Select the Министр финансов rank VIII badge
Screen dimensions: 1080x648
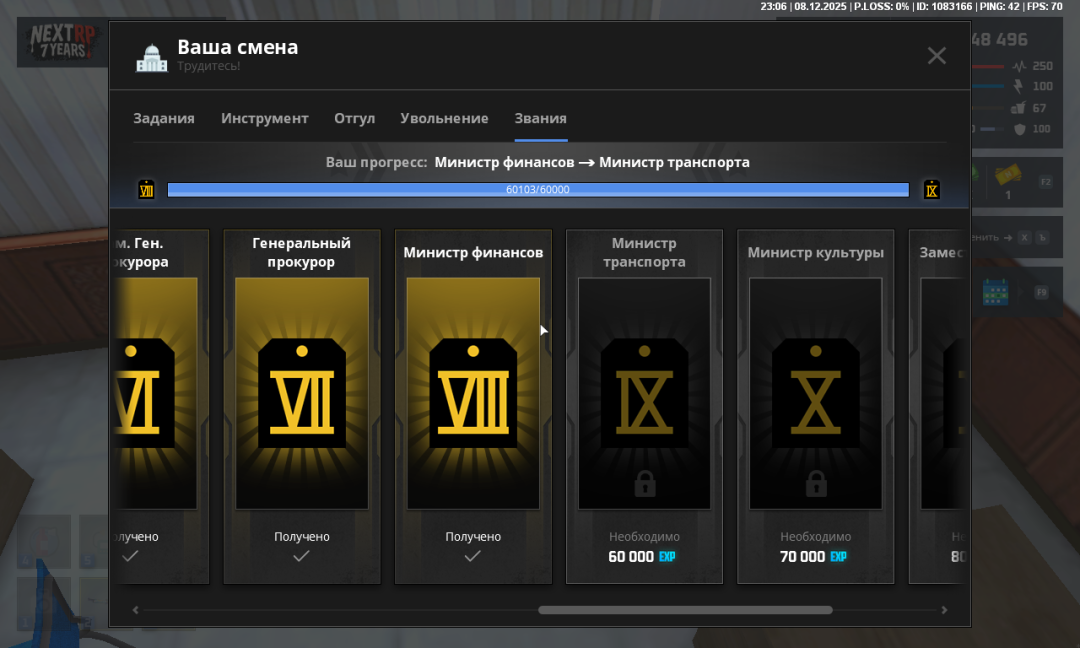click(x=473, y=393)
